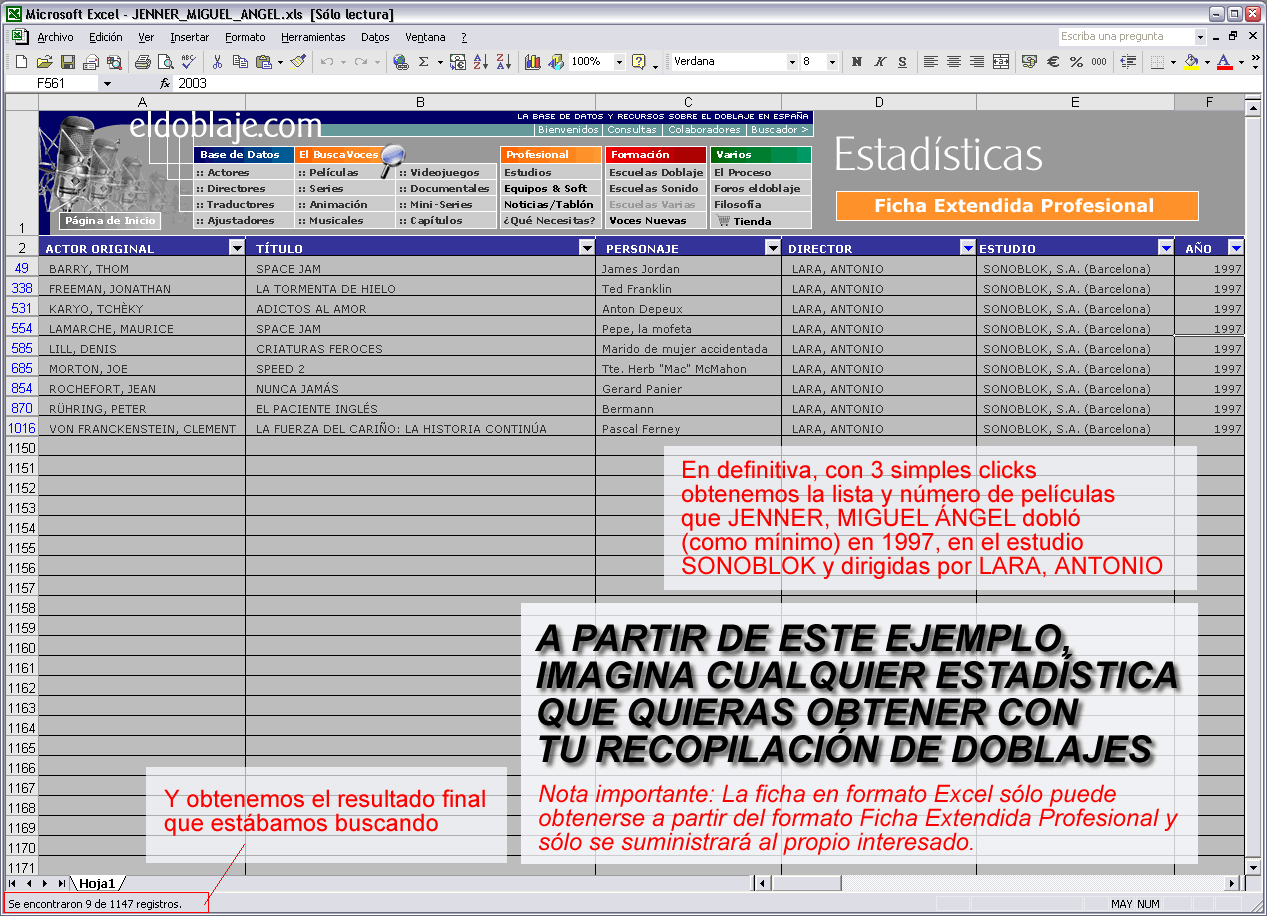Toggle italic formatting (K button)
This screenshot has height=916, width=1267.
(x=879, y=62)
